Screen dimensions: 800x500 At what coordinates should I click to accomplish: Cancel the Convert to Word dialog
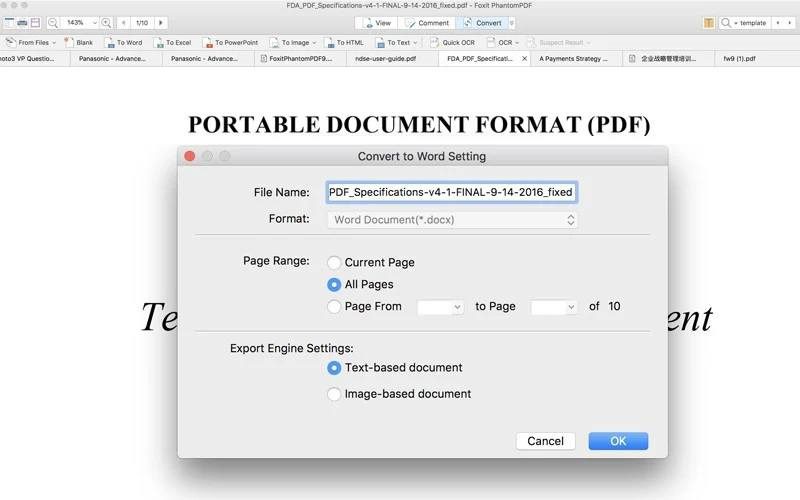click(545, 441)
